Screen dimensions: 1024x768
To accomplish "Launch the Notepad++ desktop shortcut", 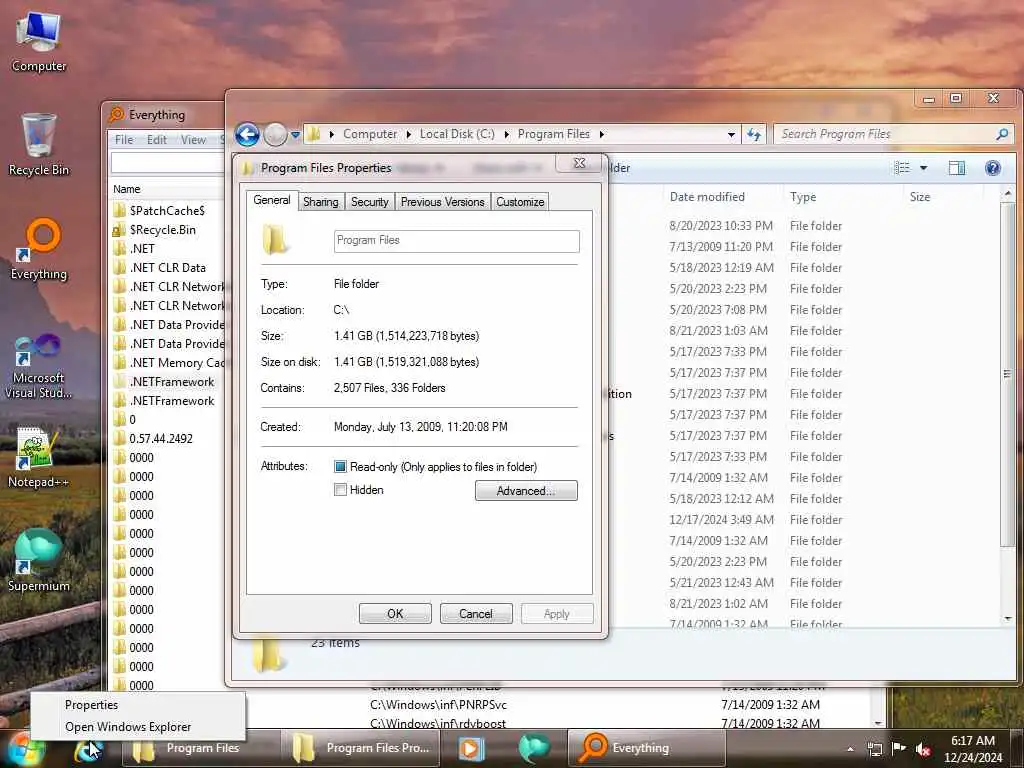I will (39, 456).
